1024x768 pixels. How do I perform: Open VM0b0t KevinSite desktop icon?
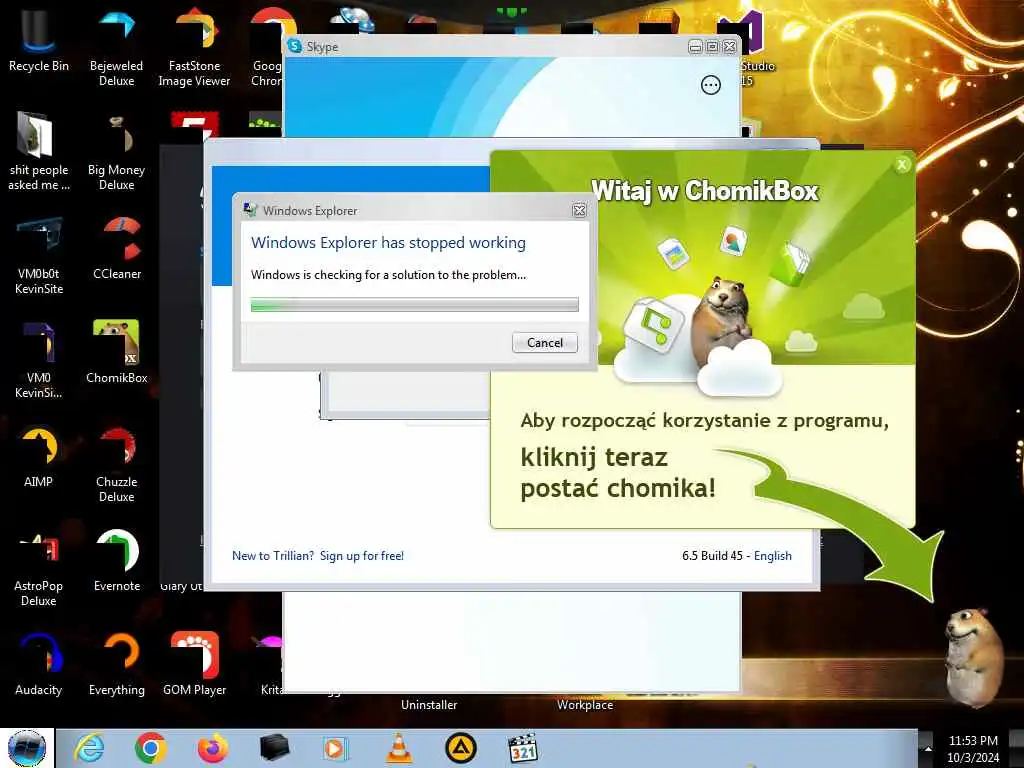tap(39, 256)
